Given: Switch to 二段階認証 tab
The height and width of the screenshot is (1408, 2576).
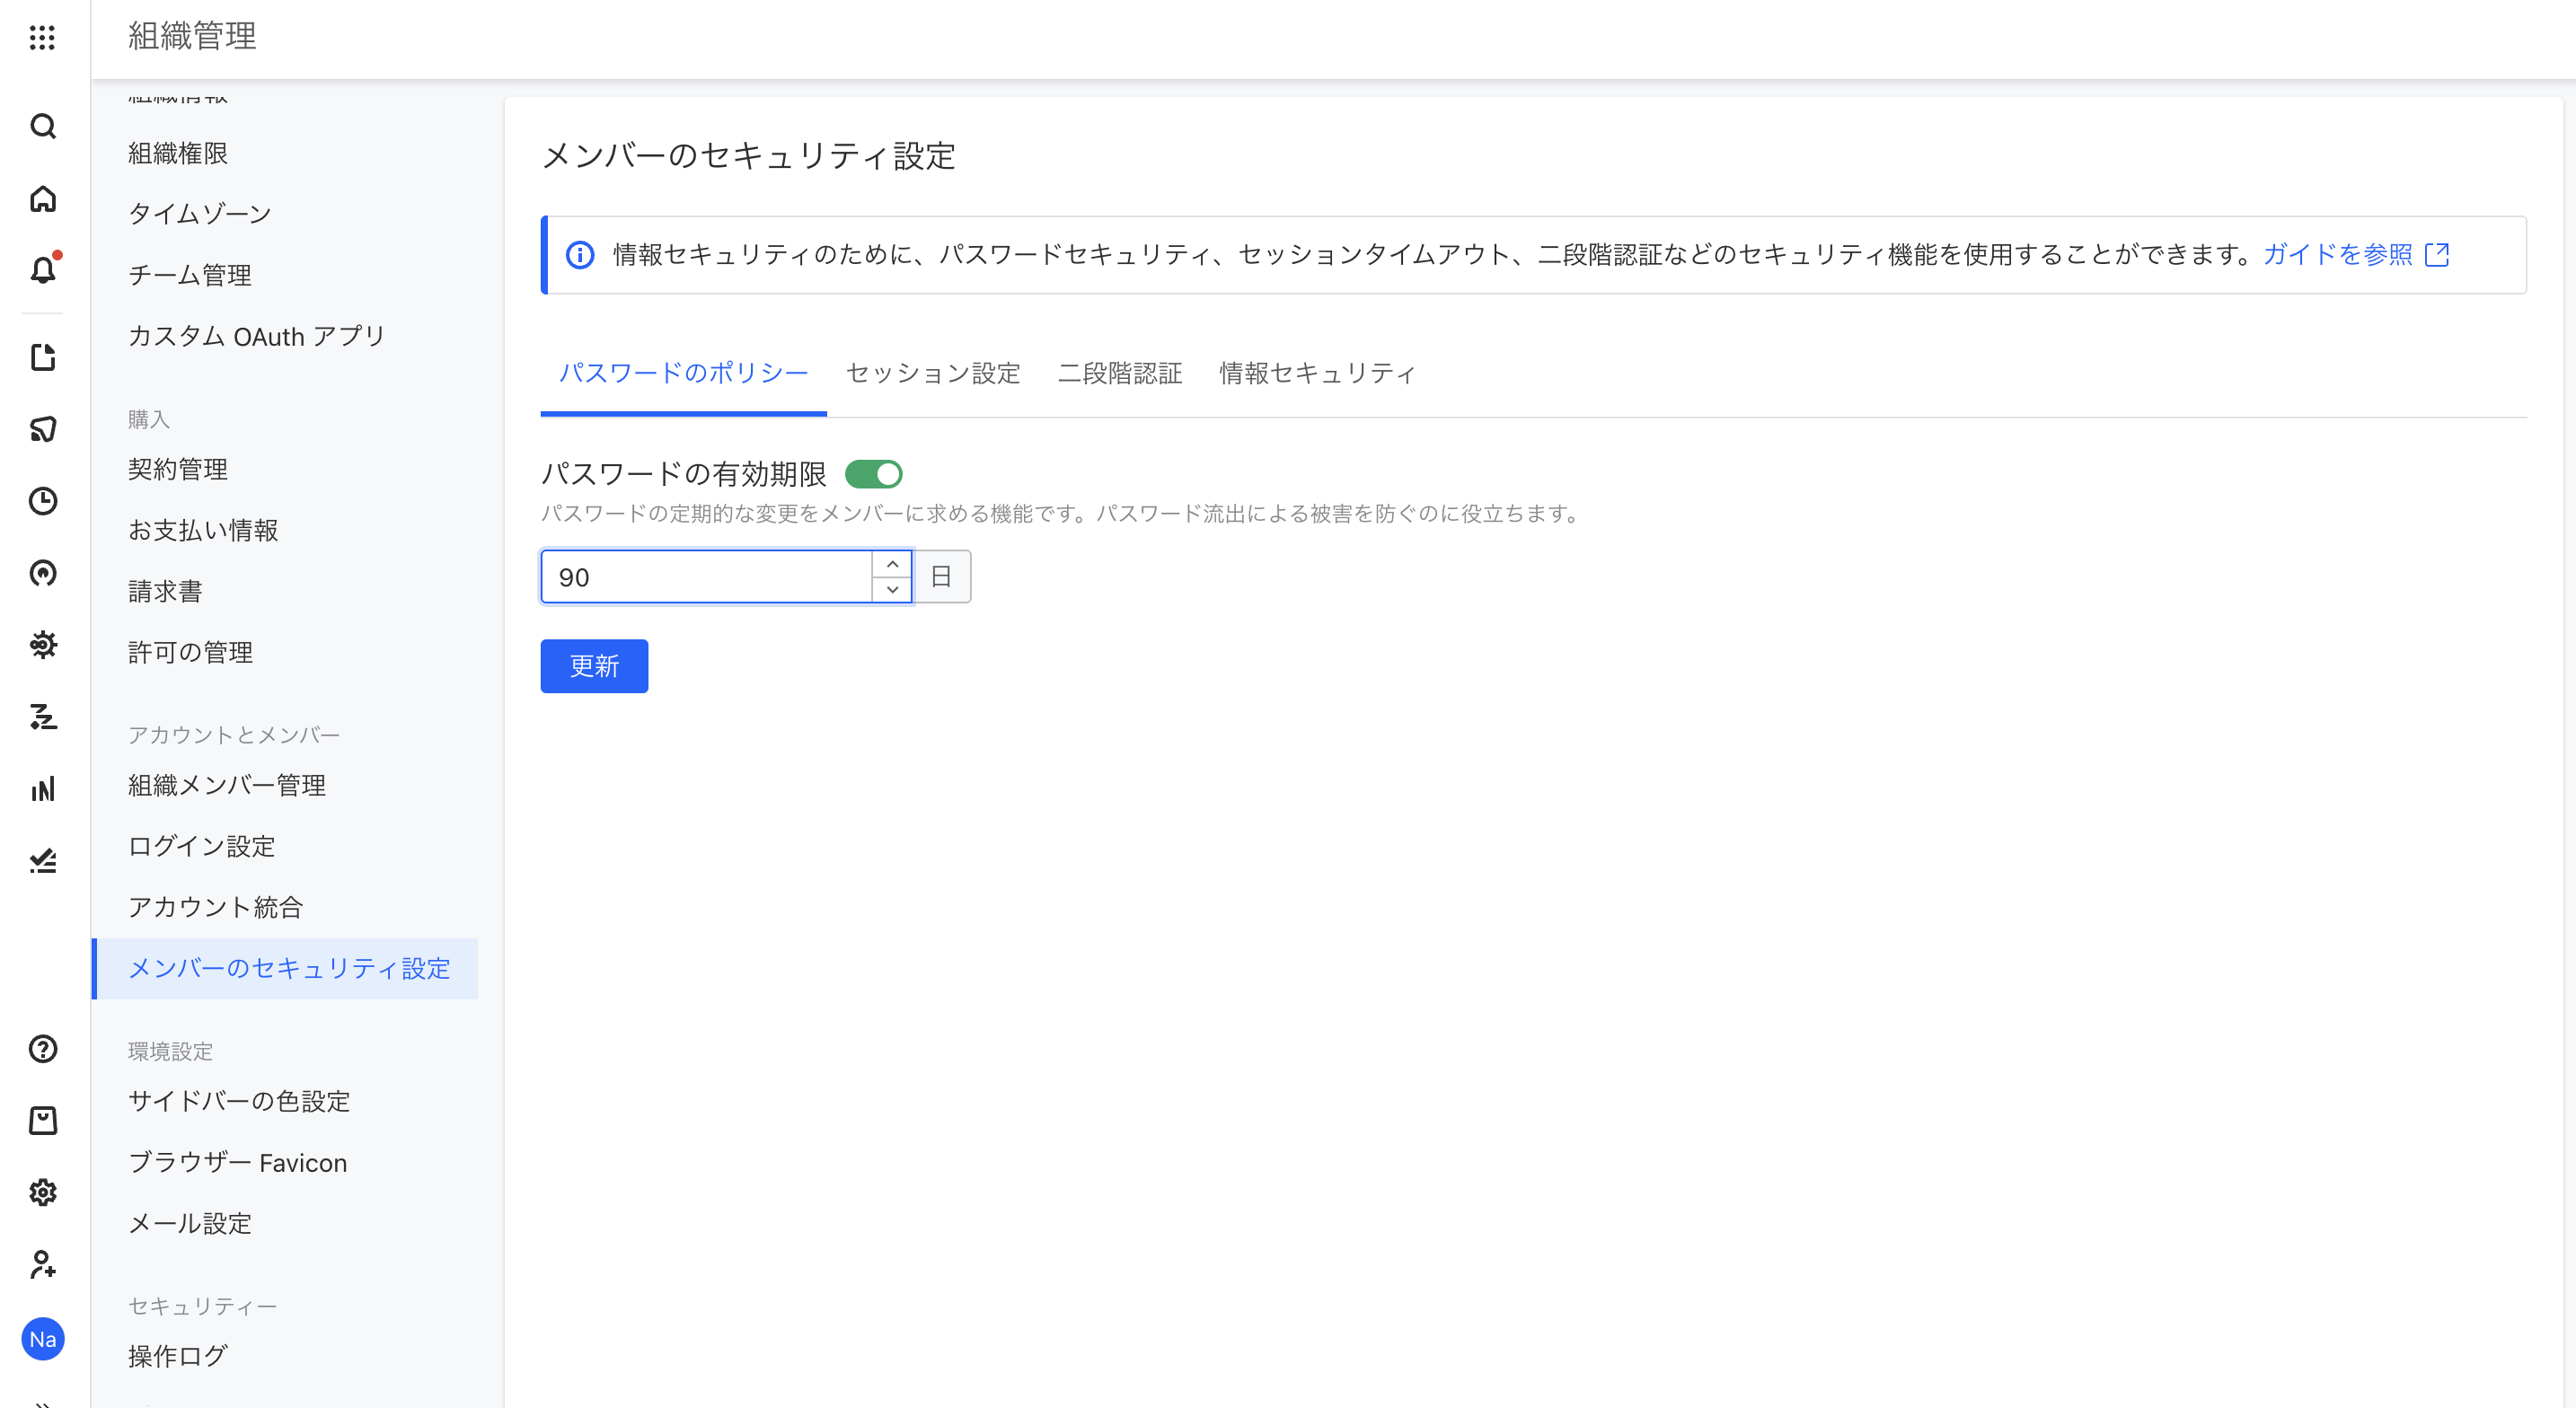Looking at the screenshot, I should 1119,373.
